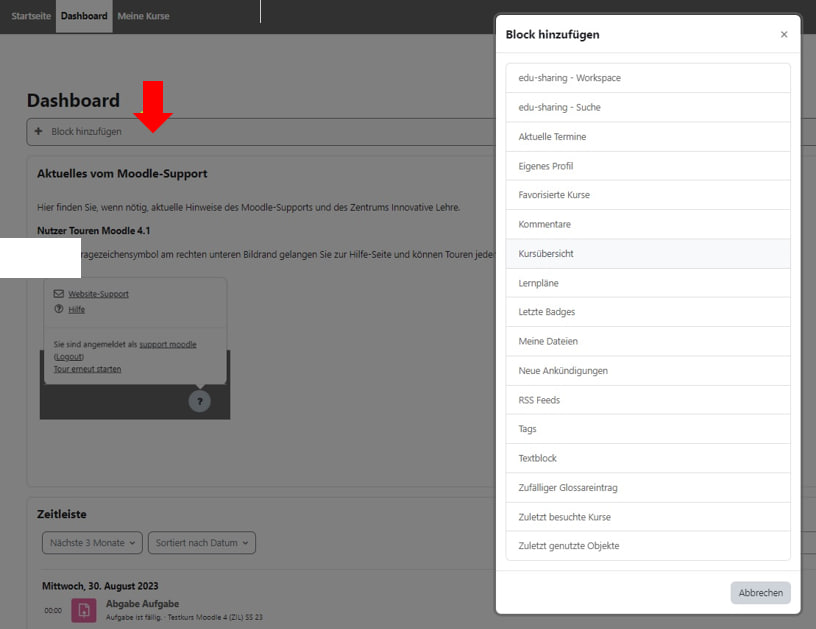Open the Website-Support link
Image resolution: width=816 pixels, height=629 pixels.
(98, 294)
